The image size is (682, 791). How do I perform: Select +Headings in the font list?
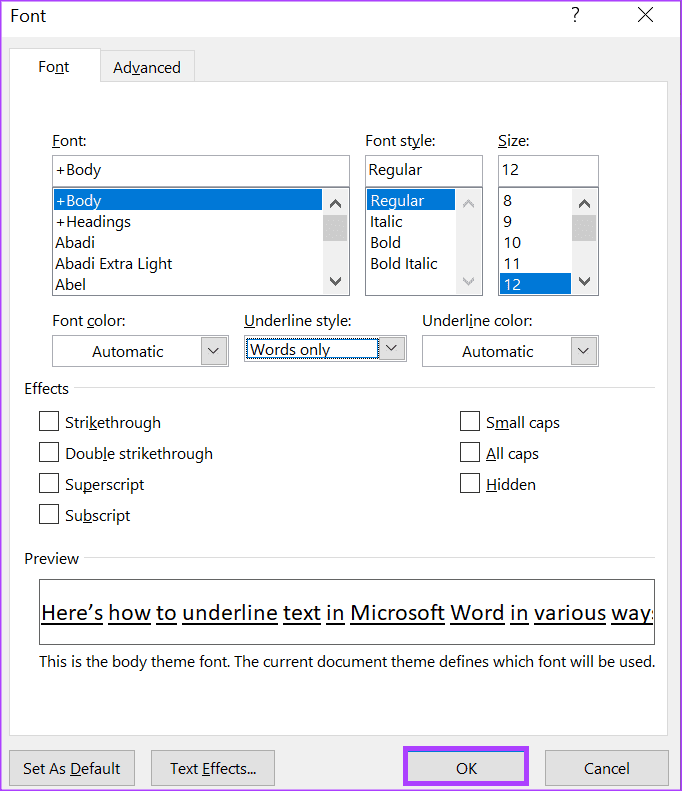click(x=188, y=221)
